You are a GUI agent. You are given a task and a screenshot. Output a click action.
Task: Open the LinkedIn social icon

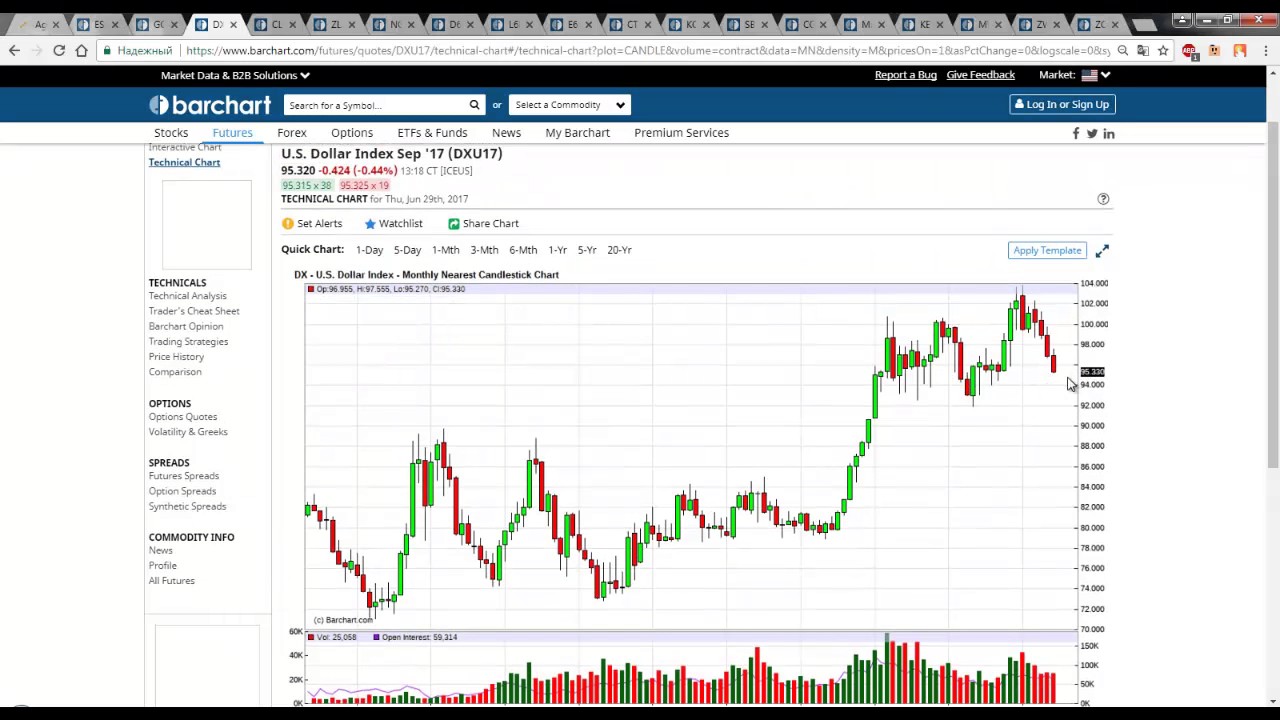pos(1108,133)
